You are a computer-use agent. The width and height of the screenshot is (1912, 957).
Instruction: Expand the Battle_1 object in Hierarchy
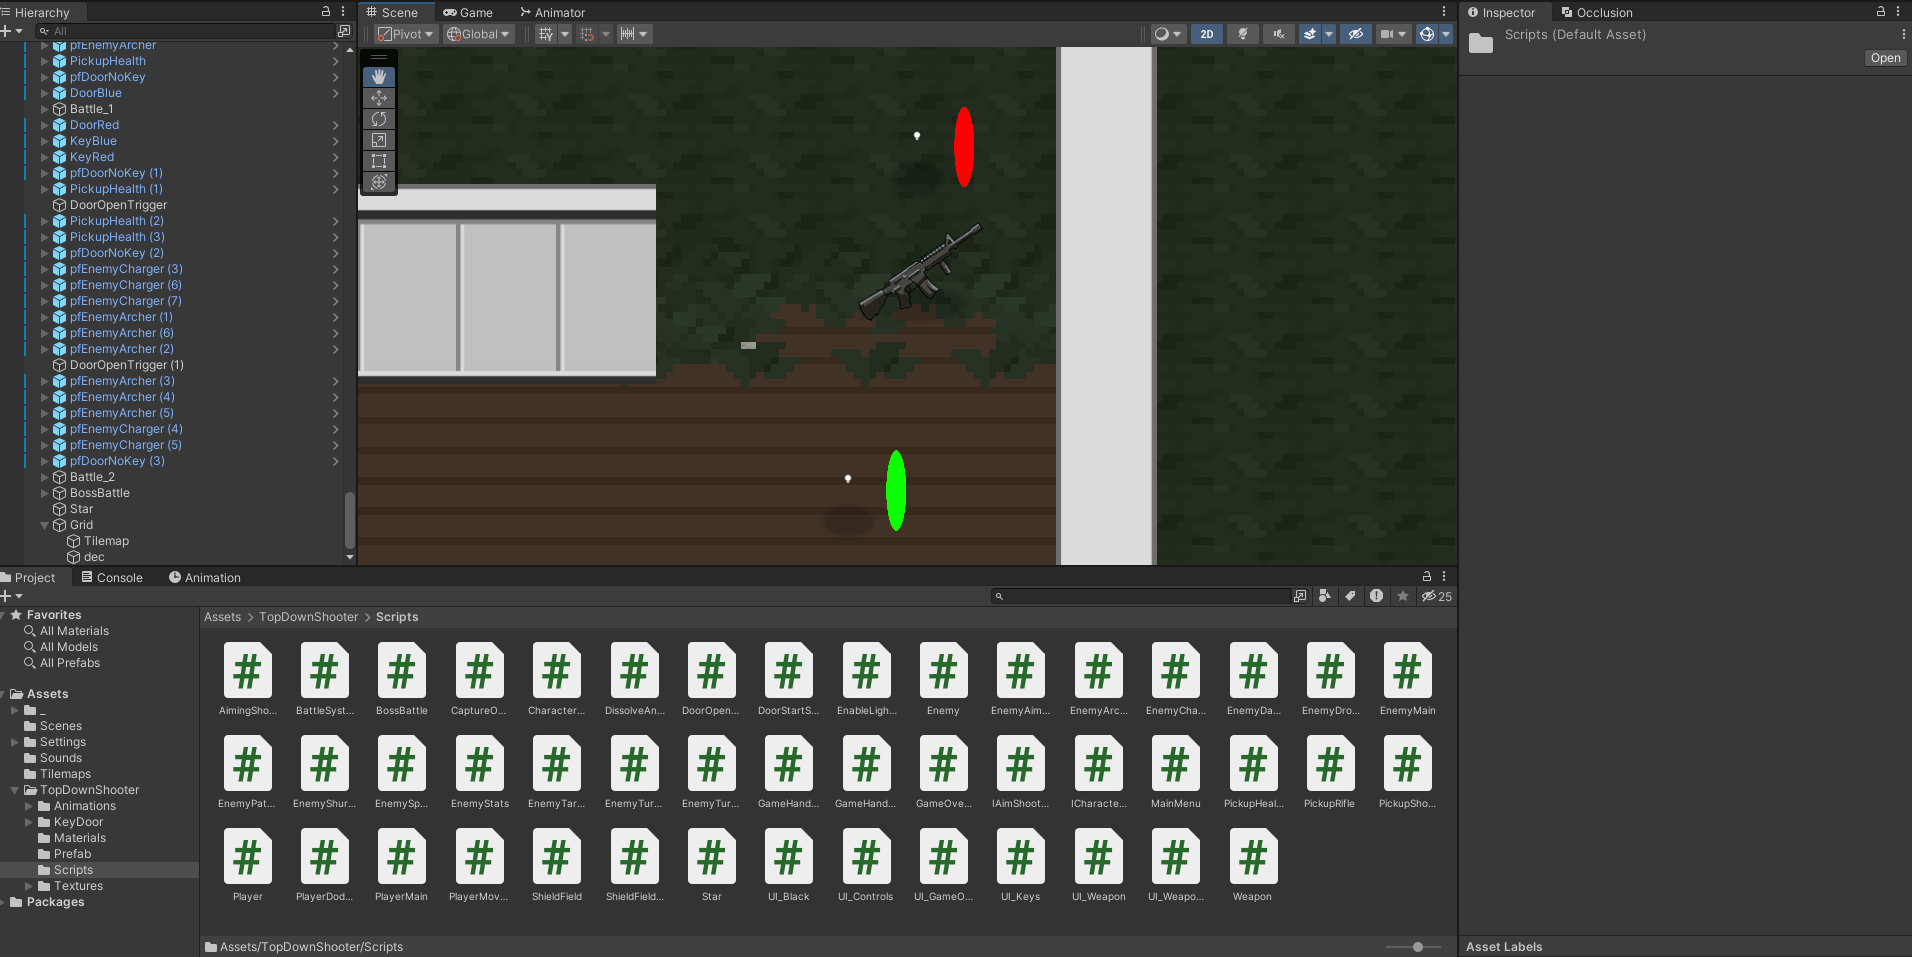pyautogui.click(x=44, y=109)
